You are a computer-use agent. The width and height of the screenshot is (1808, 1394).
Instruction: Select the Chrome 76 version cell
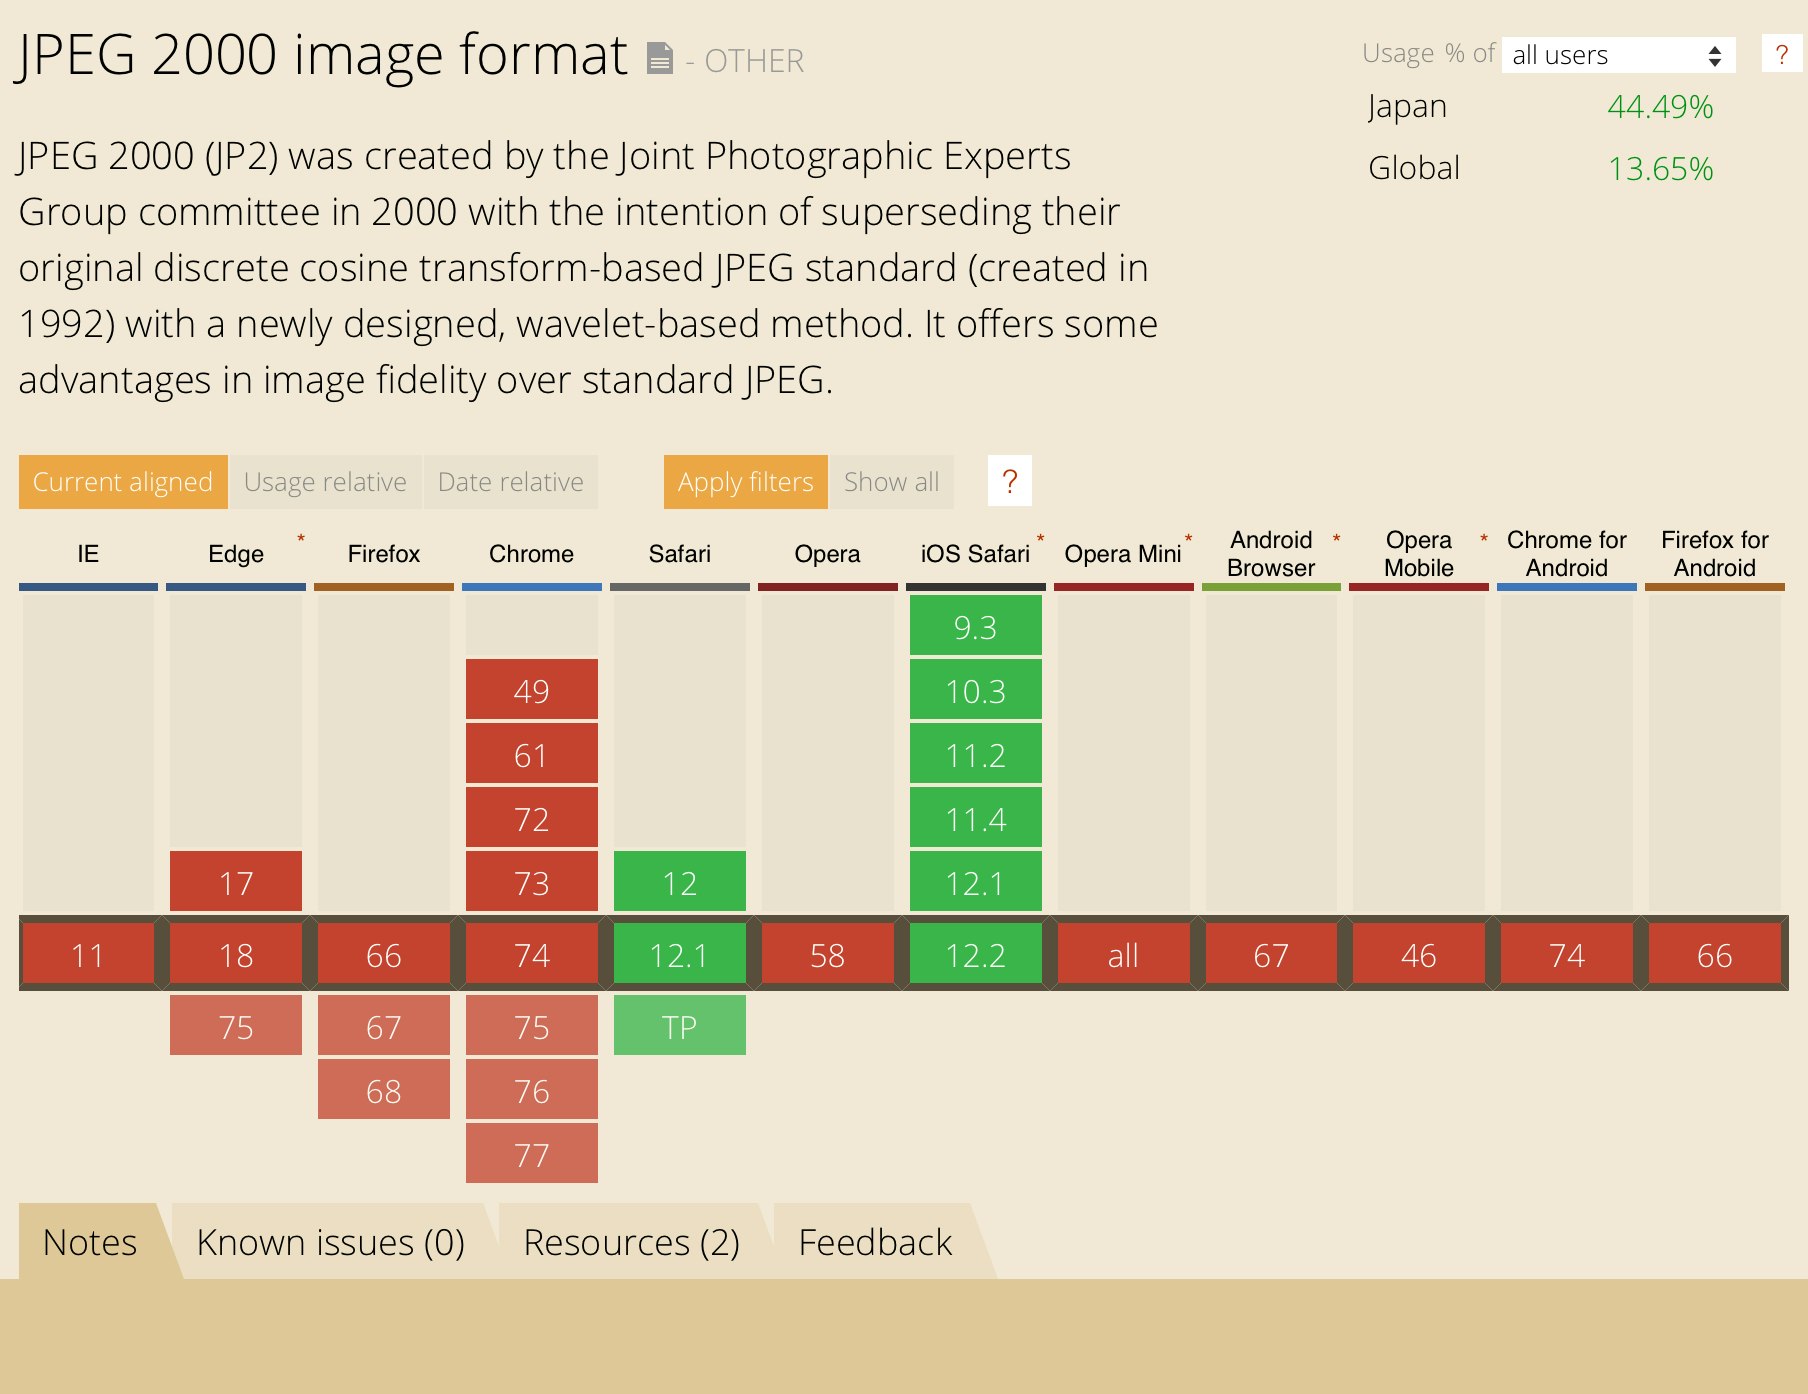tap(532, 1089)
